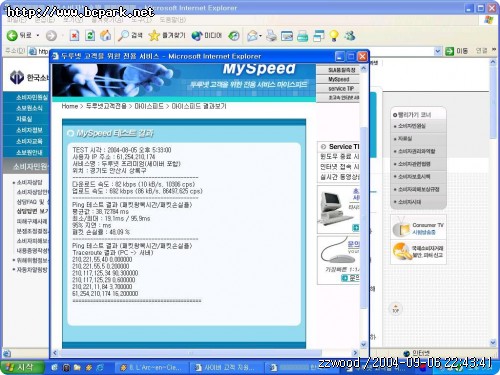The image size is (500, 375).
Task: Click the yellow light bulb toolbar icon
Action: 334,35
